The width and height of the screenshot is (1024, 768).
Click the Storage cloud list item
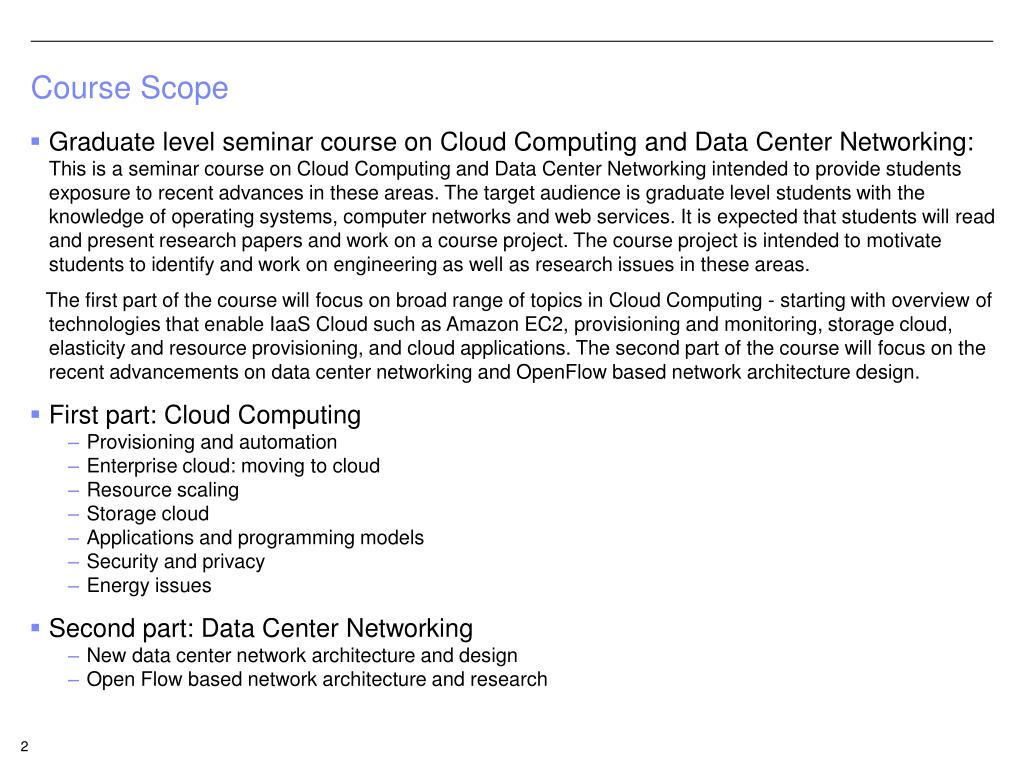[x=148, y=513]
